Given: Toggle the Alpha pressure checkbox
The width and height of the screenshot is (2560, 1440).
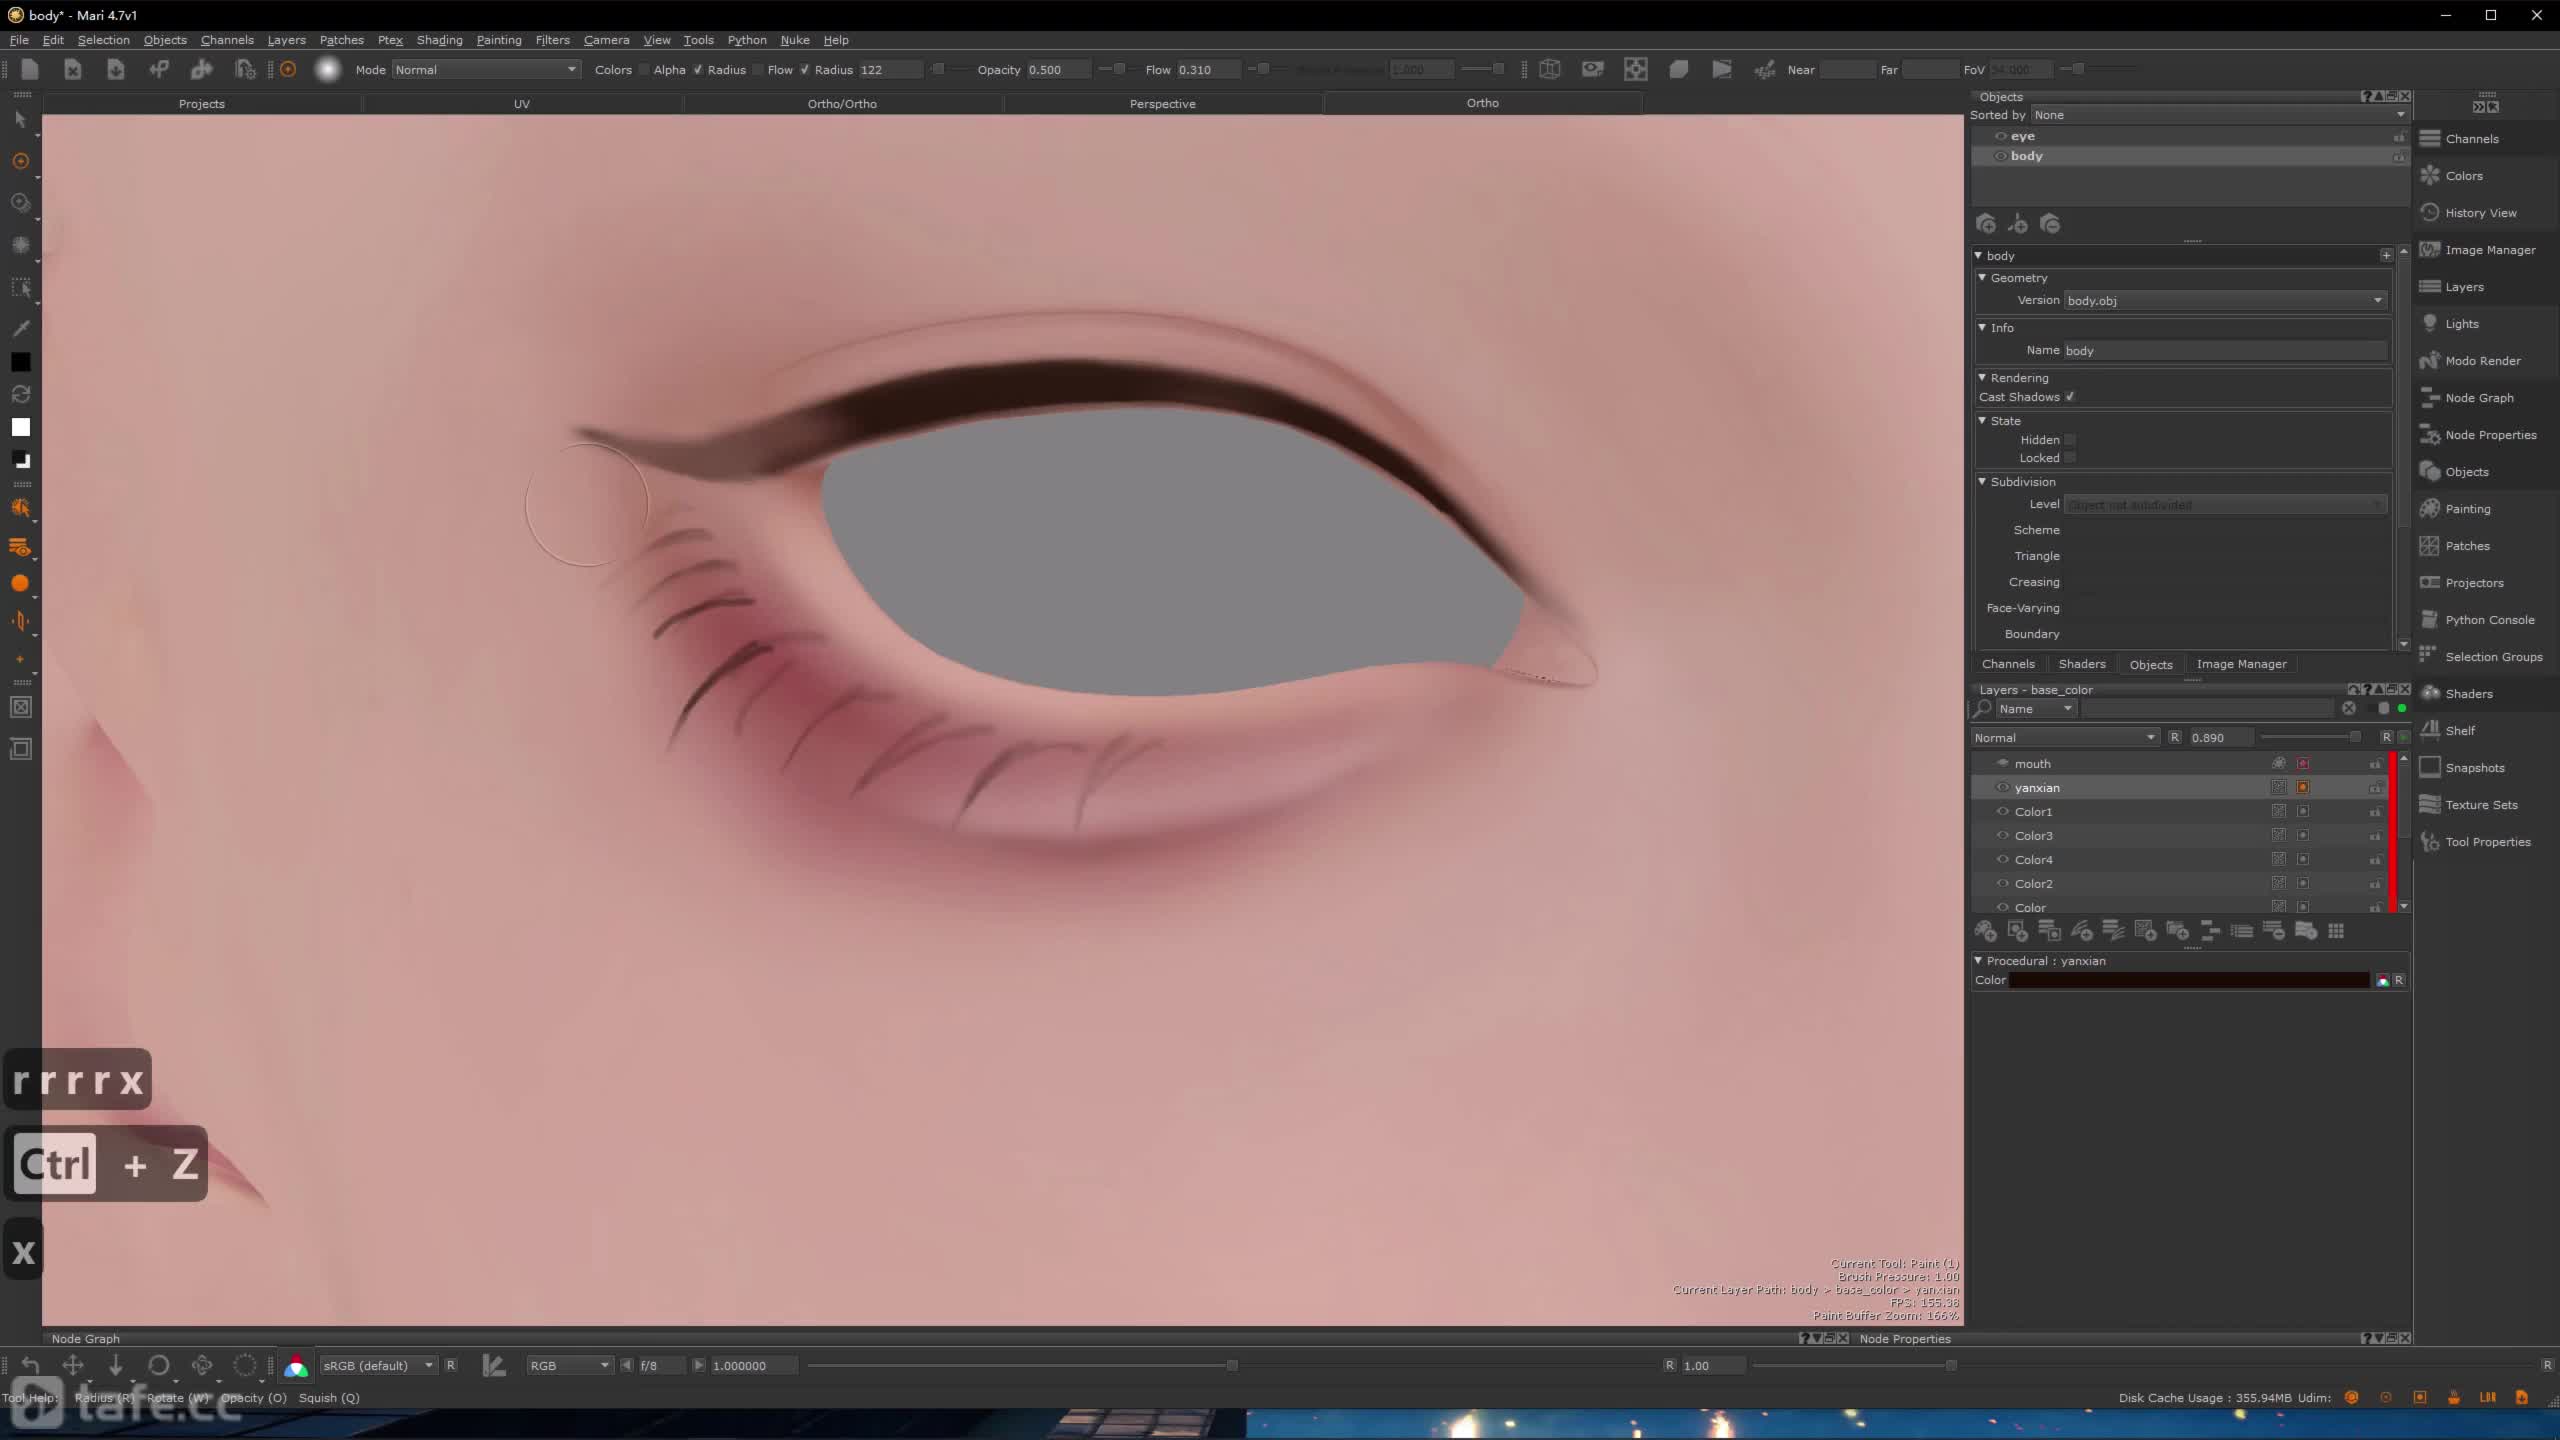Looking at the screenshot, I should coord(644,70).
